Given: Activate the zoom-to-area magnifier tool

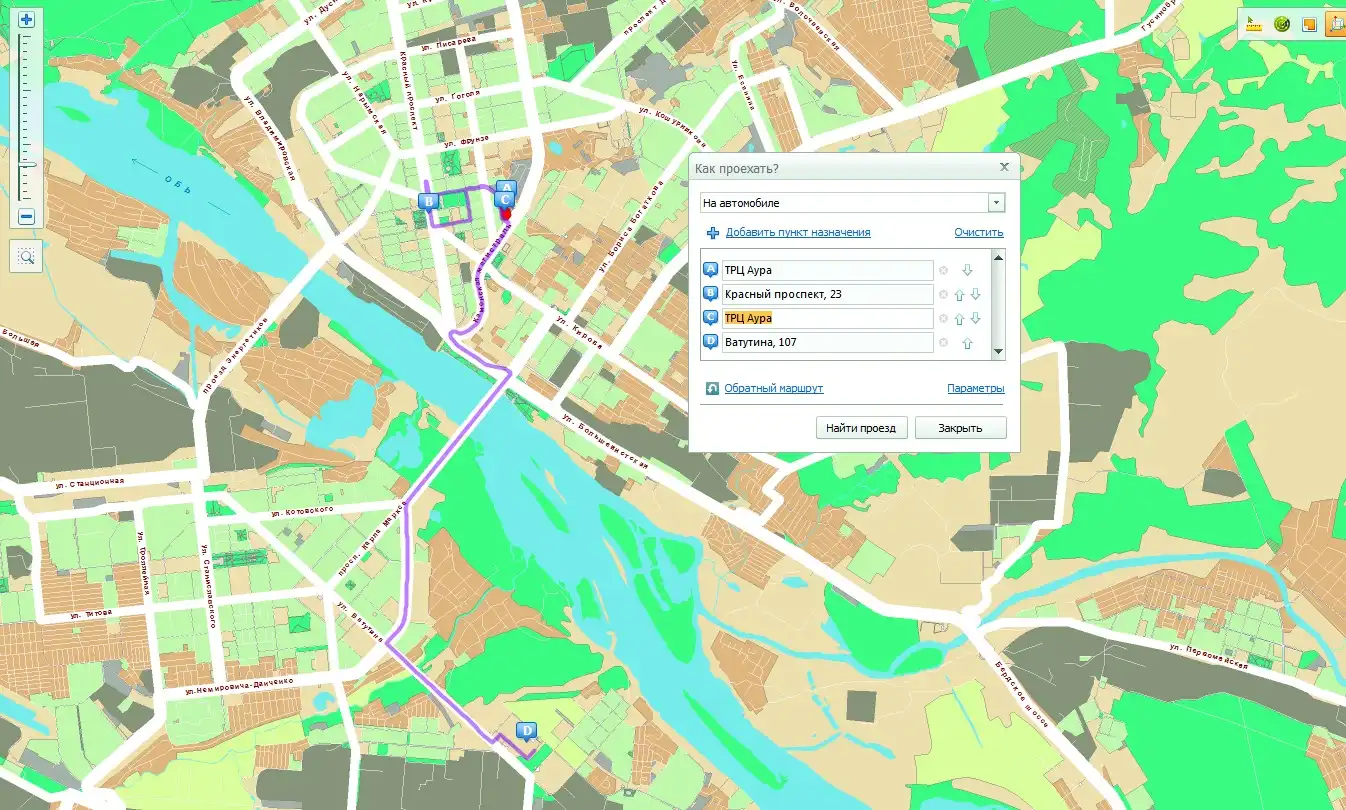Looking at the screenshot, I should pos(26,257).
